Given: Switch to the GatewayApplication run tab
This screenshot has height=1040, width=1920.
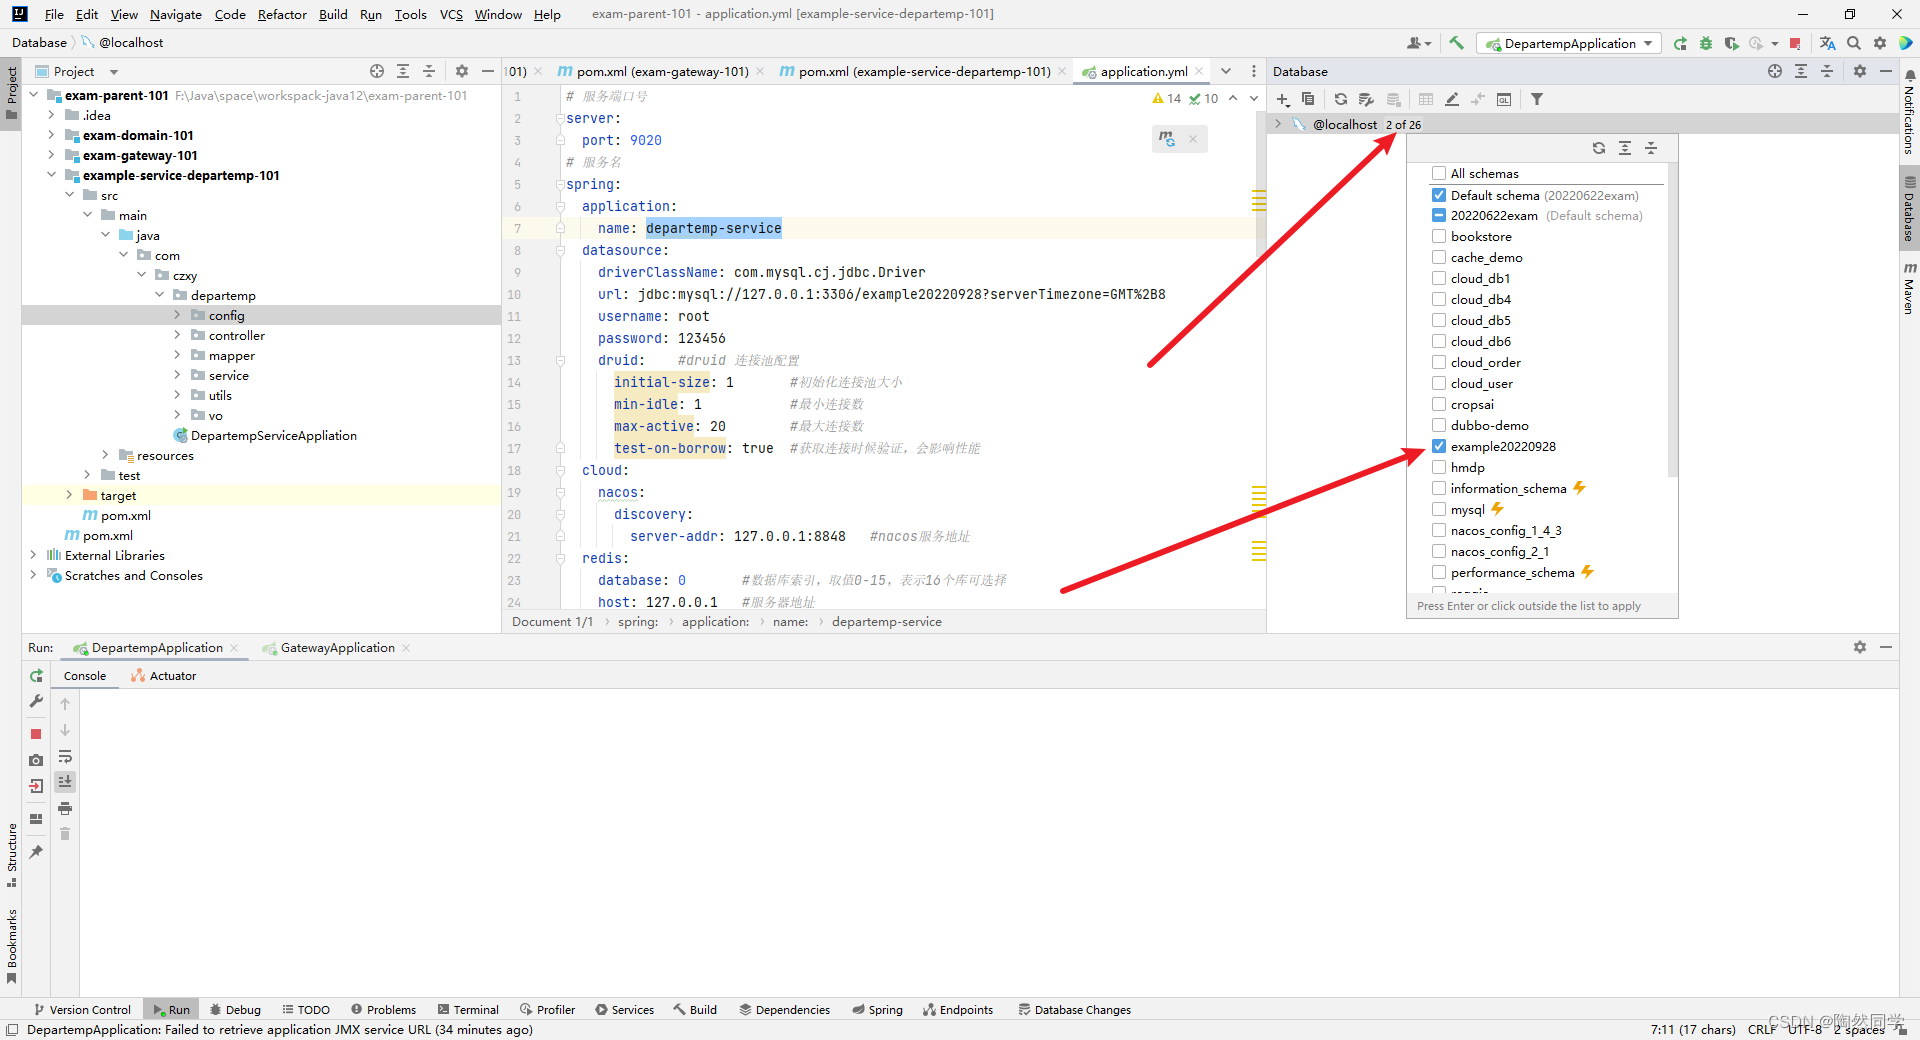Looking at the screenshot, I should pyautogui.click(x=337, y=648).
